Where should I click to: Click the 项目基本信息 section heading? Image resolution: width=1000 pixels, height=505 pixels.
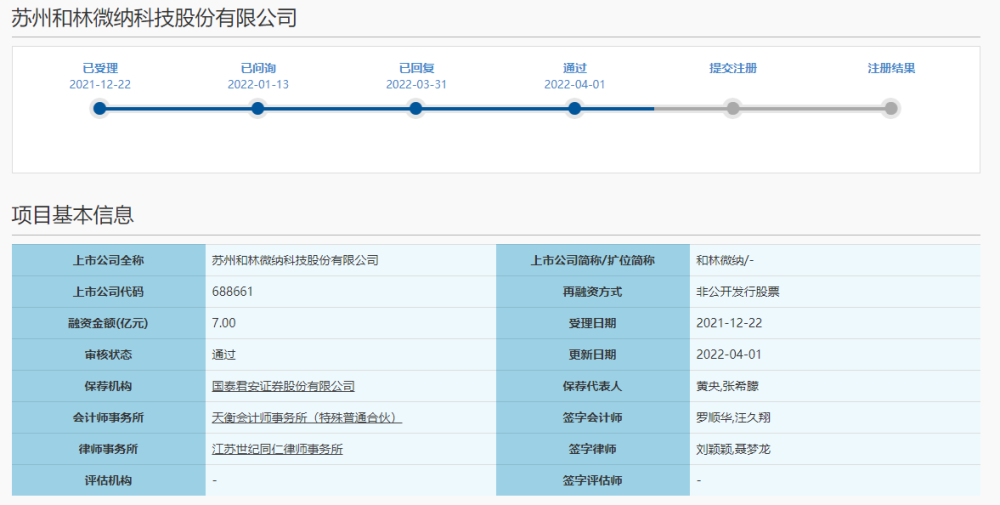point(73,215)
